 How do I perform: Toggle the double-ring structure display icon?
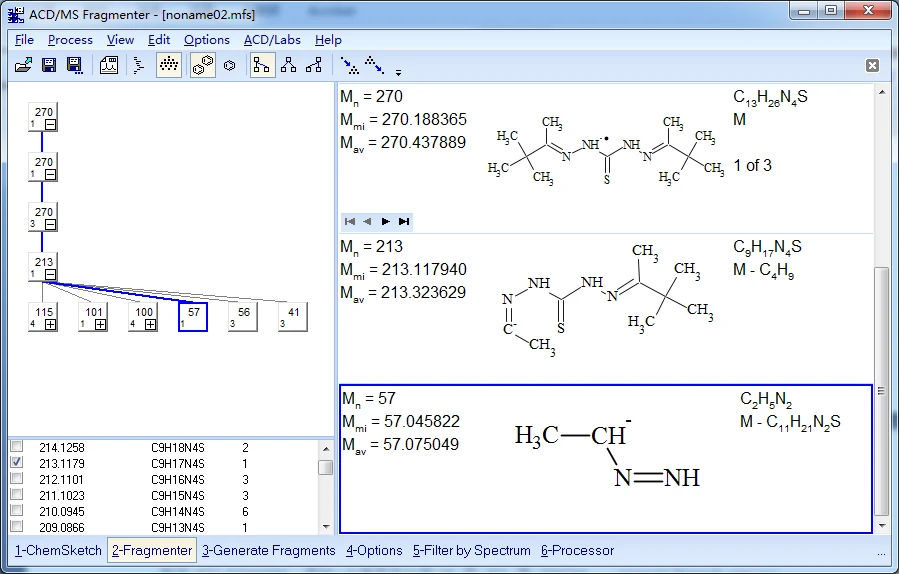(x=203, y=65)
